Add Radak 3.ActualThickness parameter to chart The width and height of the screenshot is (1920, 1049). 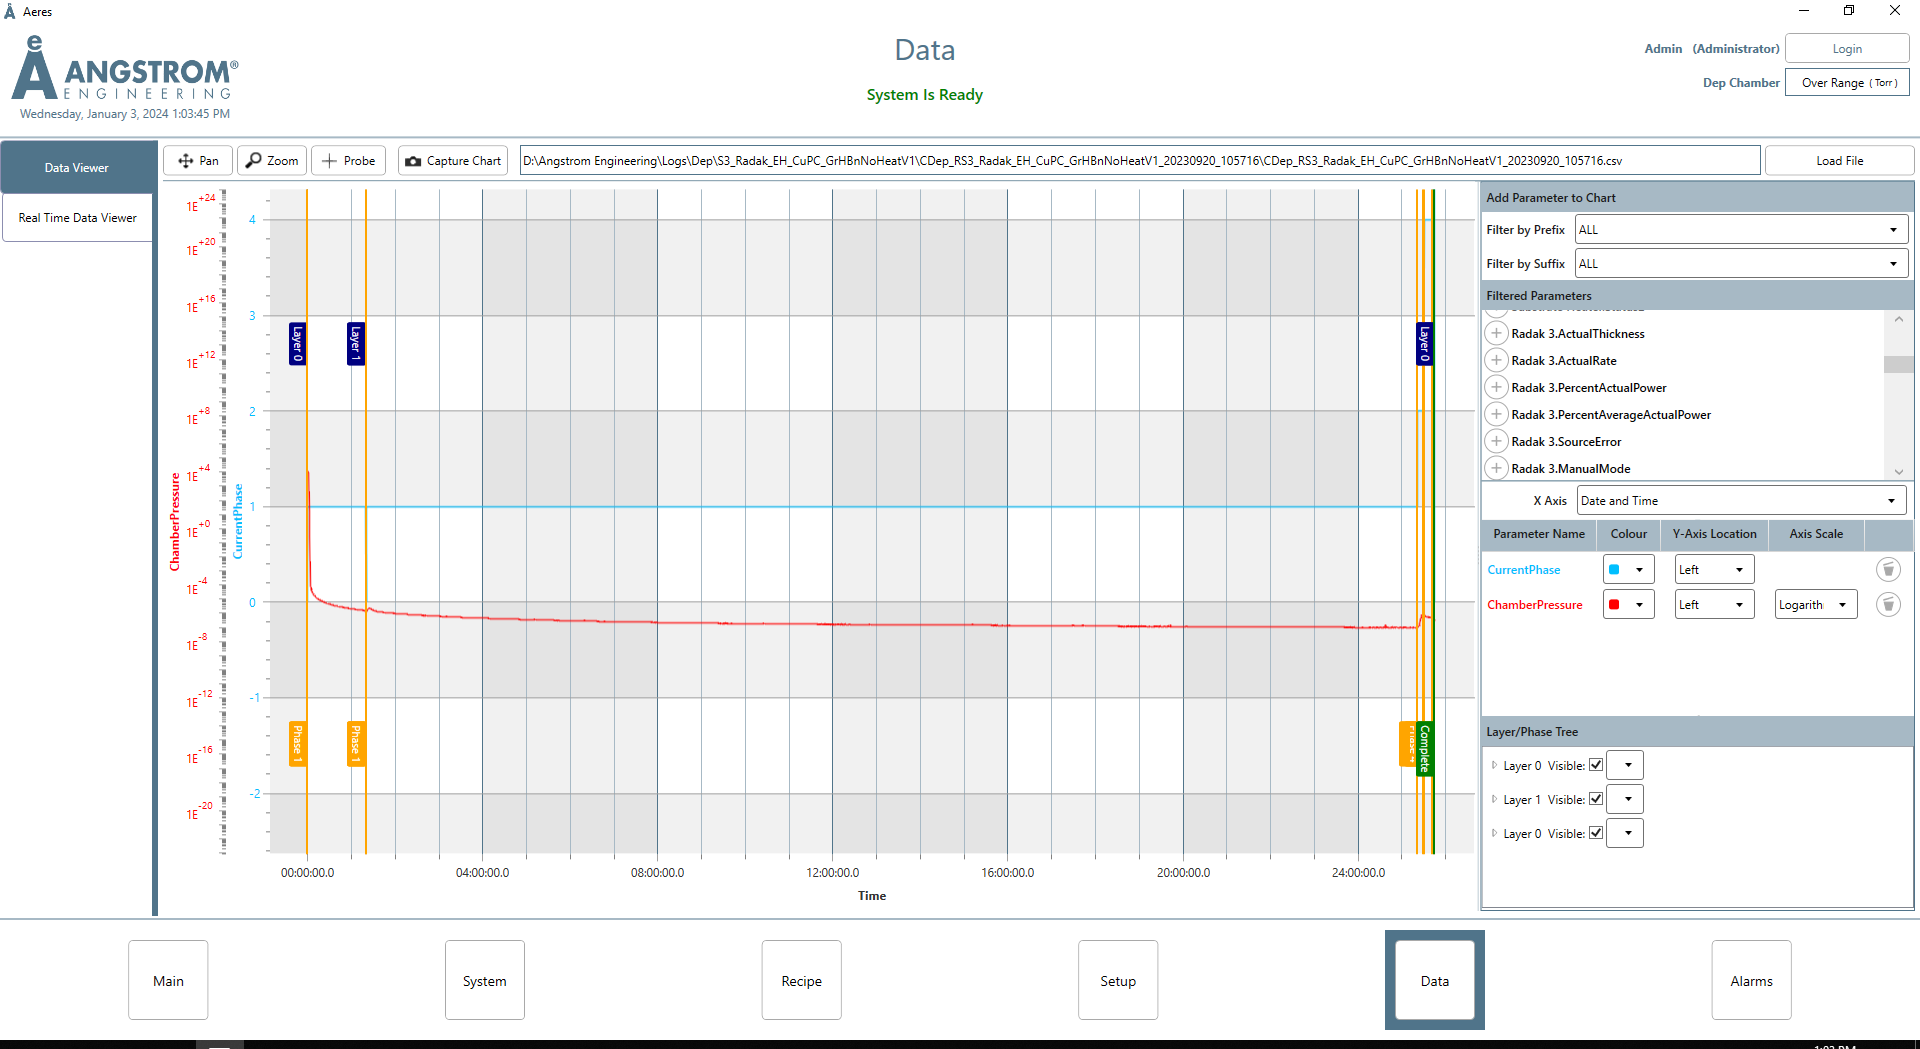(x=1496, y=334)
